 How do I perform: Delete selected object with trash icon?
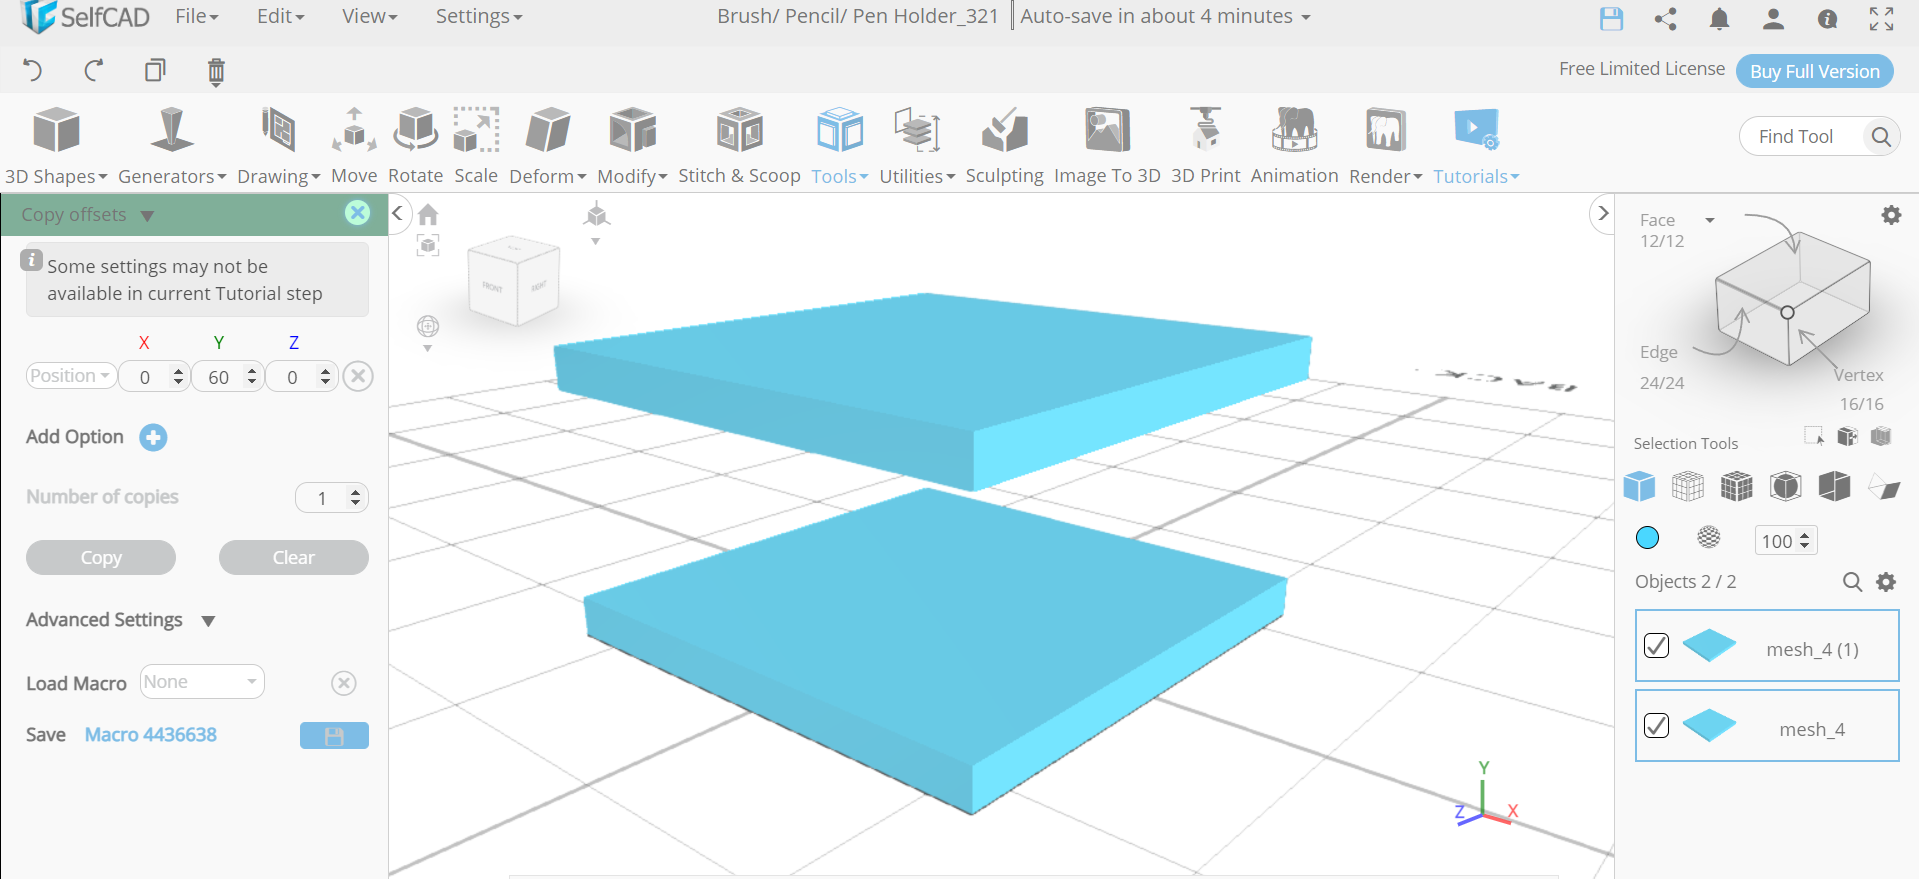(x=216, y=71)
